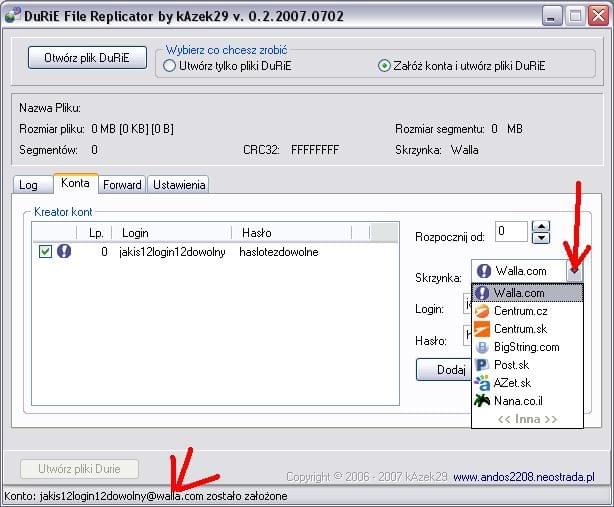Click the Walla.com icon in dropdown list
The height and width of the screenshot is (507, 614).
[482, 293]
